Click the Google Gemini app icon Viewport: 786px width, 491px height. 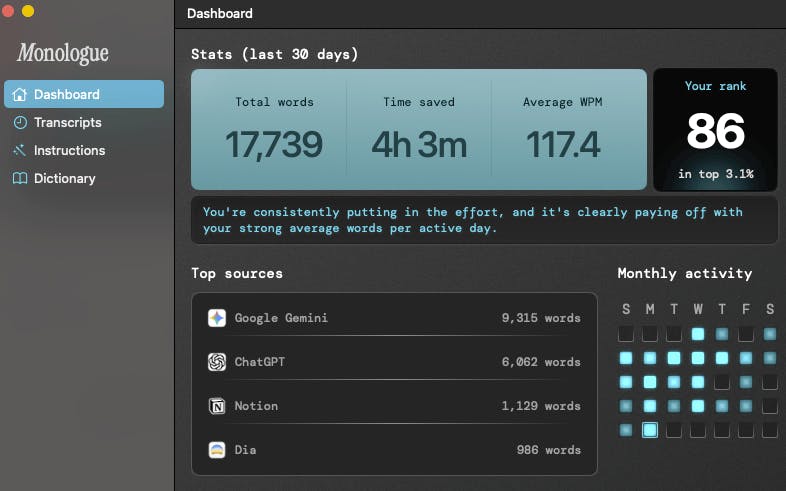(217, 318)
